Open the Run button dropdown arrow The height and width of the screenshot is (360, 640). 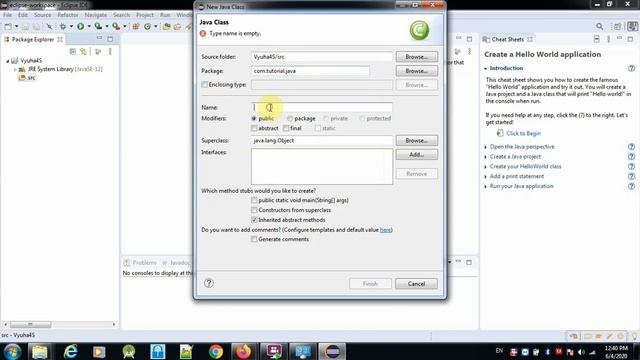point(89,27)
